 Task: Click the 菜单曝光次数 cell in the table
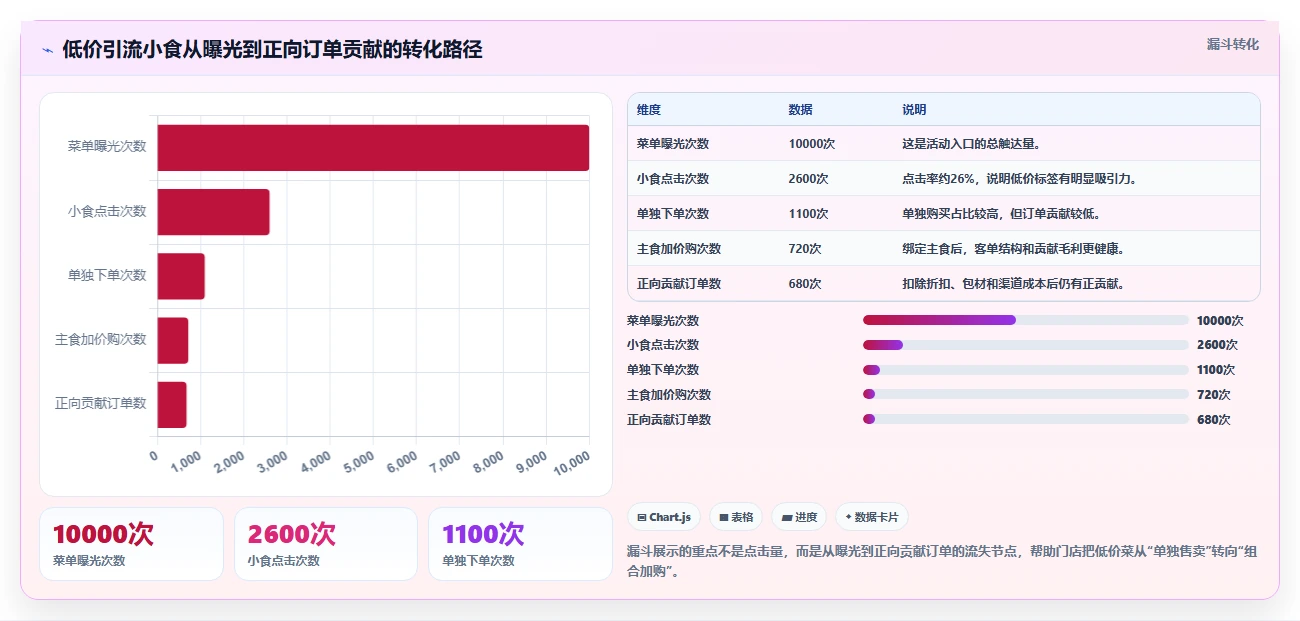coord(673,144)
